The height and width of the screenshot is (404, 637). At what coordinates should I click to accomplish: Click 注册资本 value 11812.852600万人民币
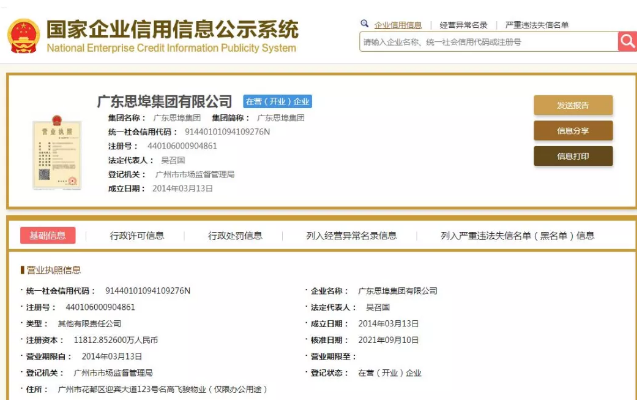pos(116,340)
